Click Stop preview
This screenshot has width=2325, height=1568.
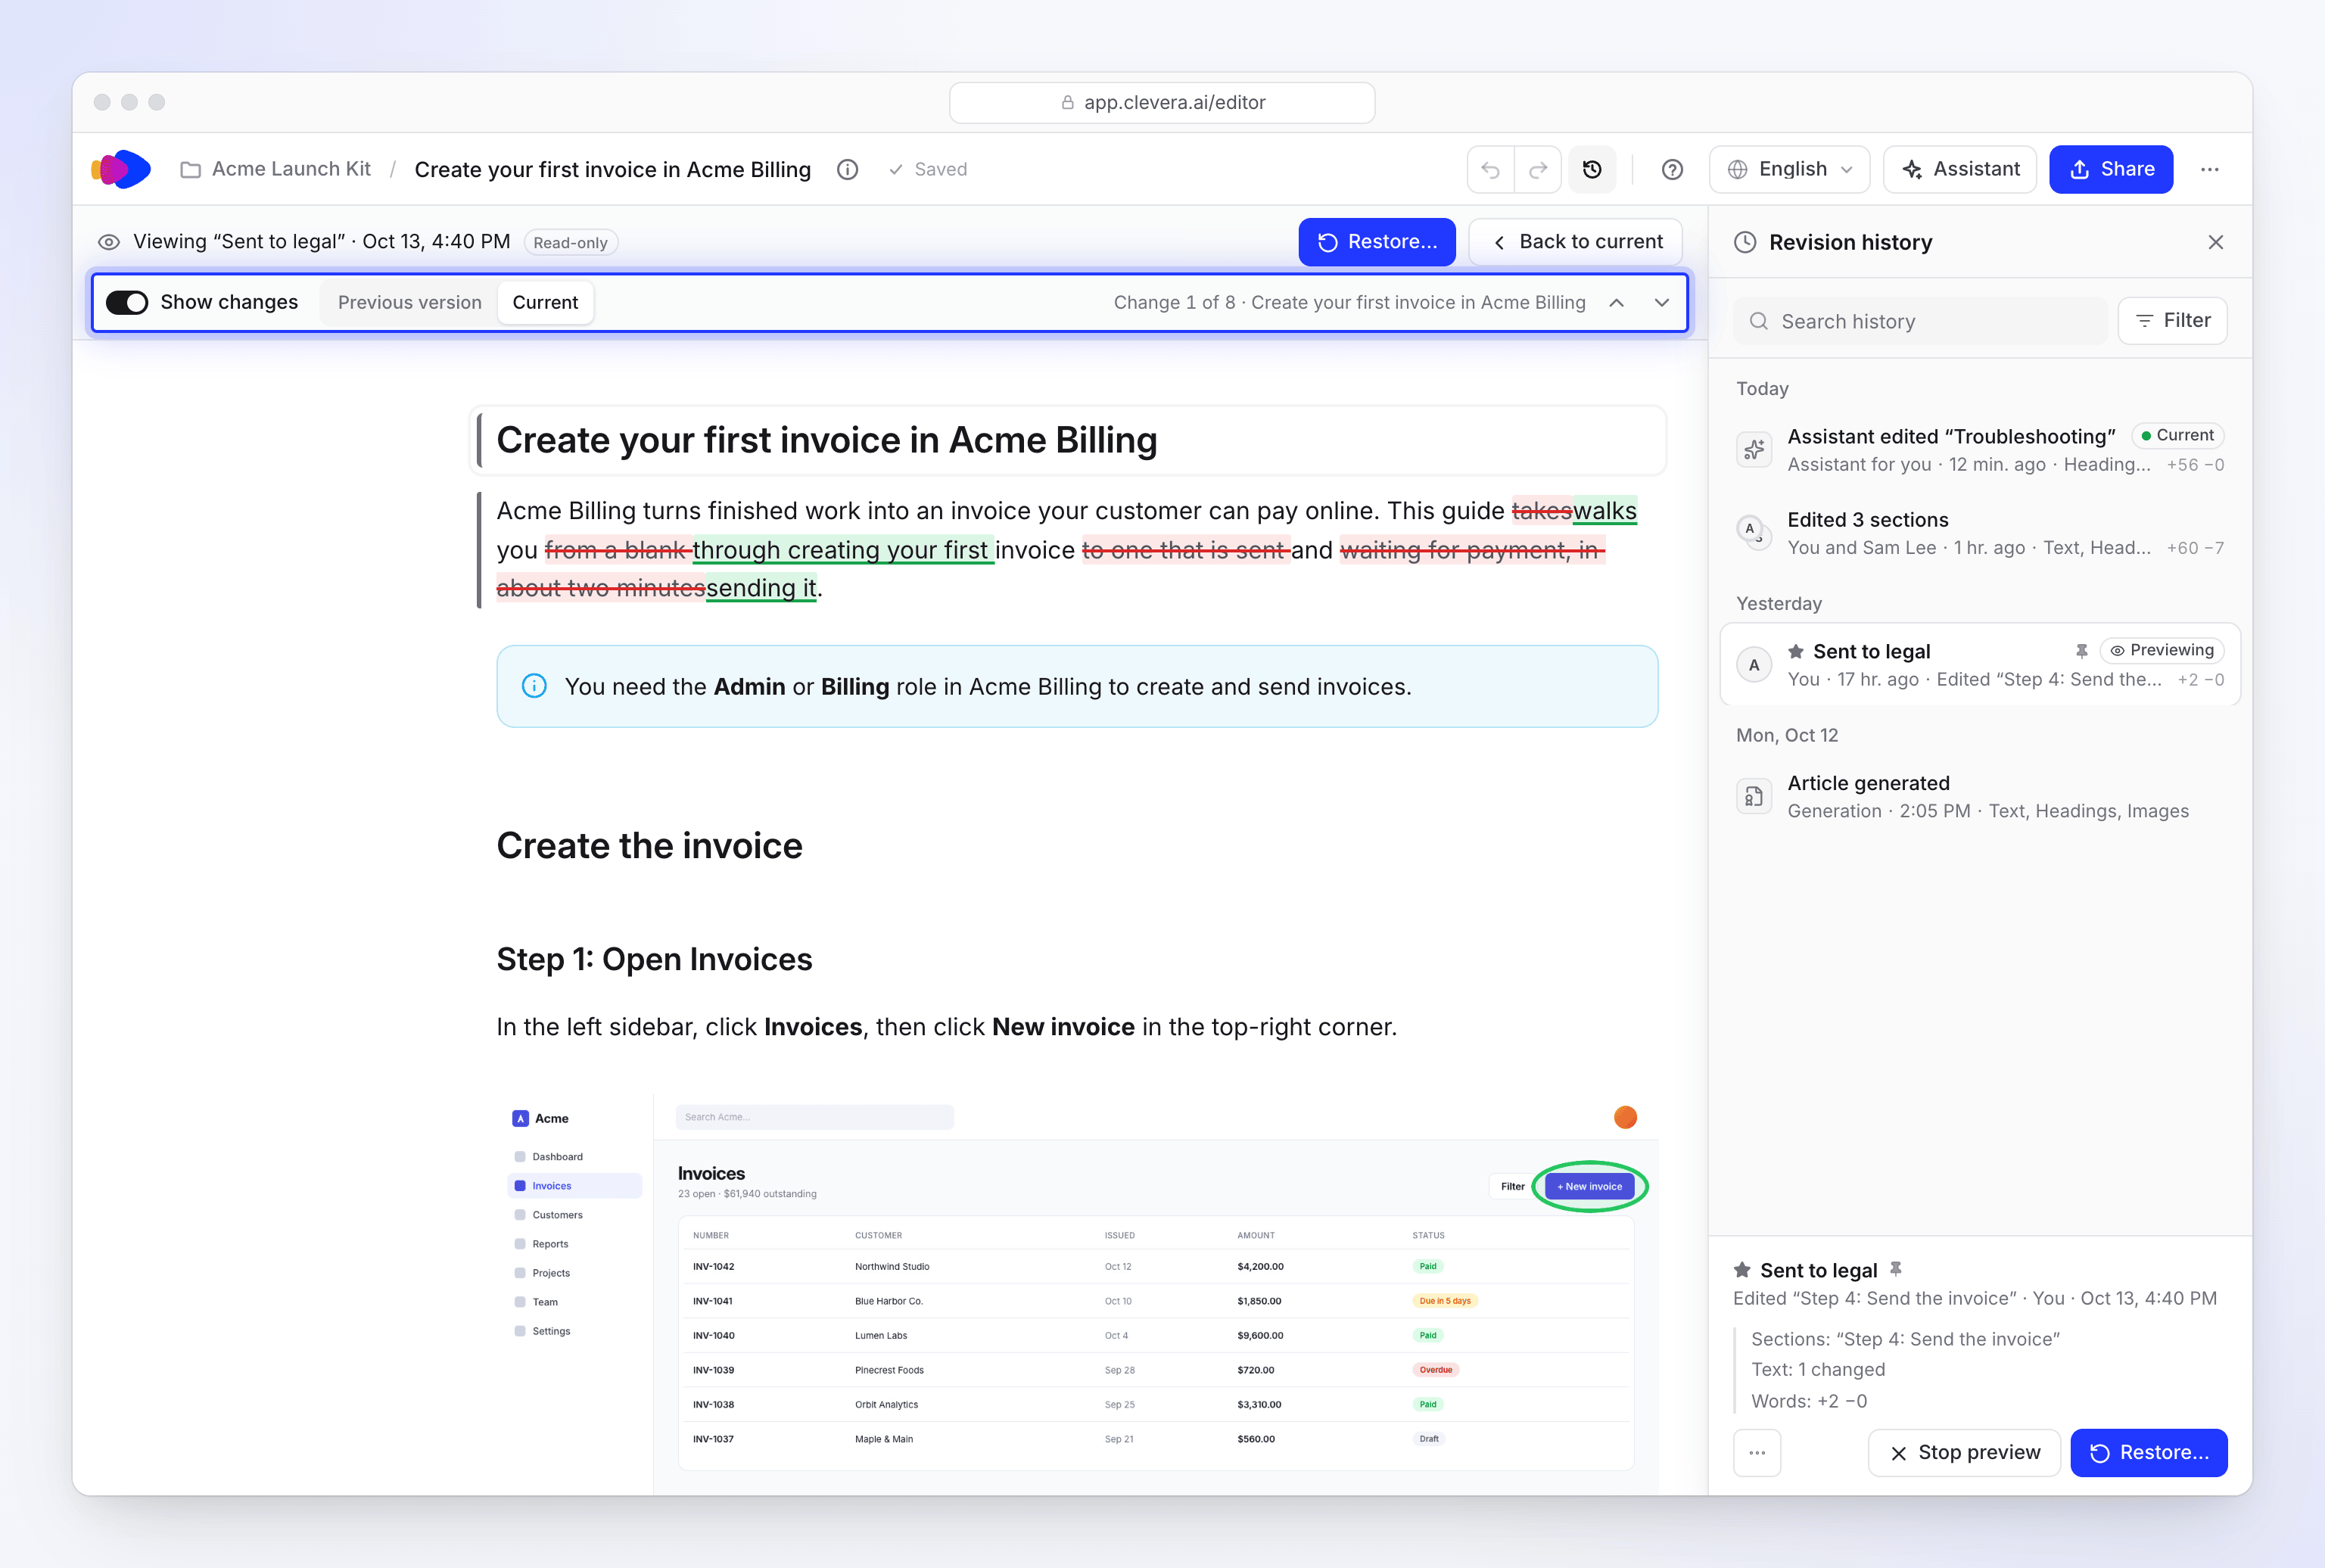1964,1452
